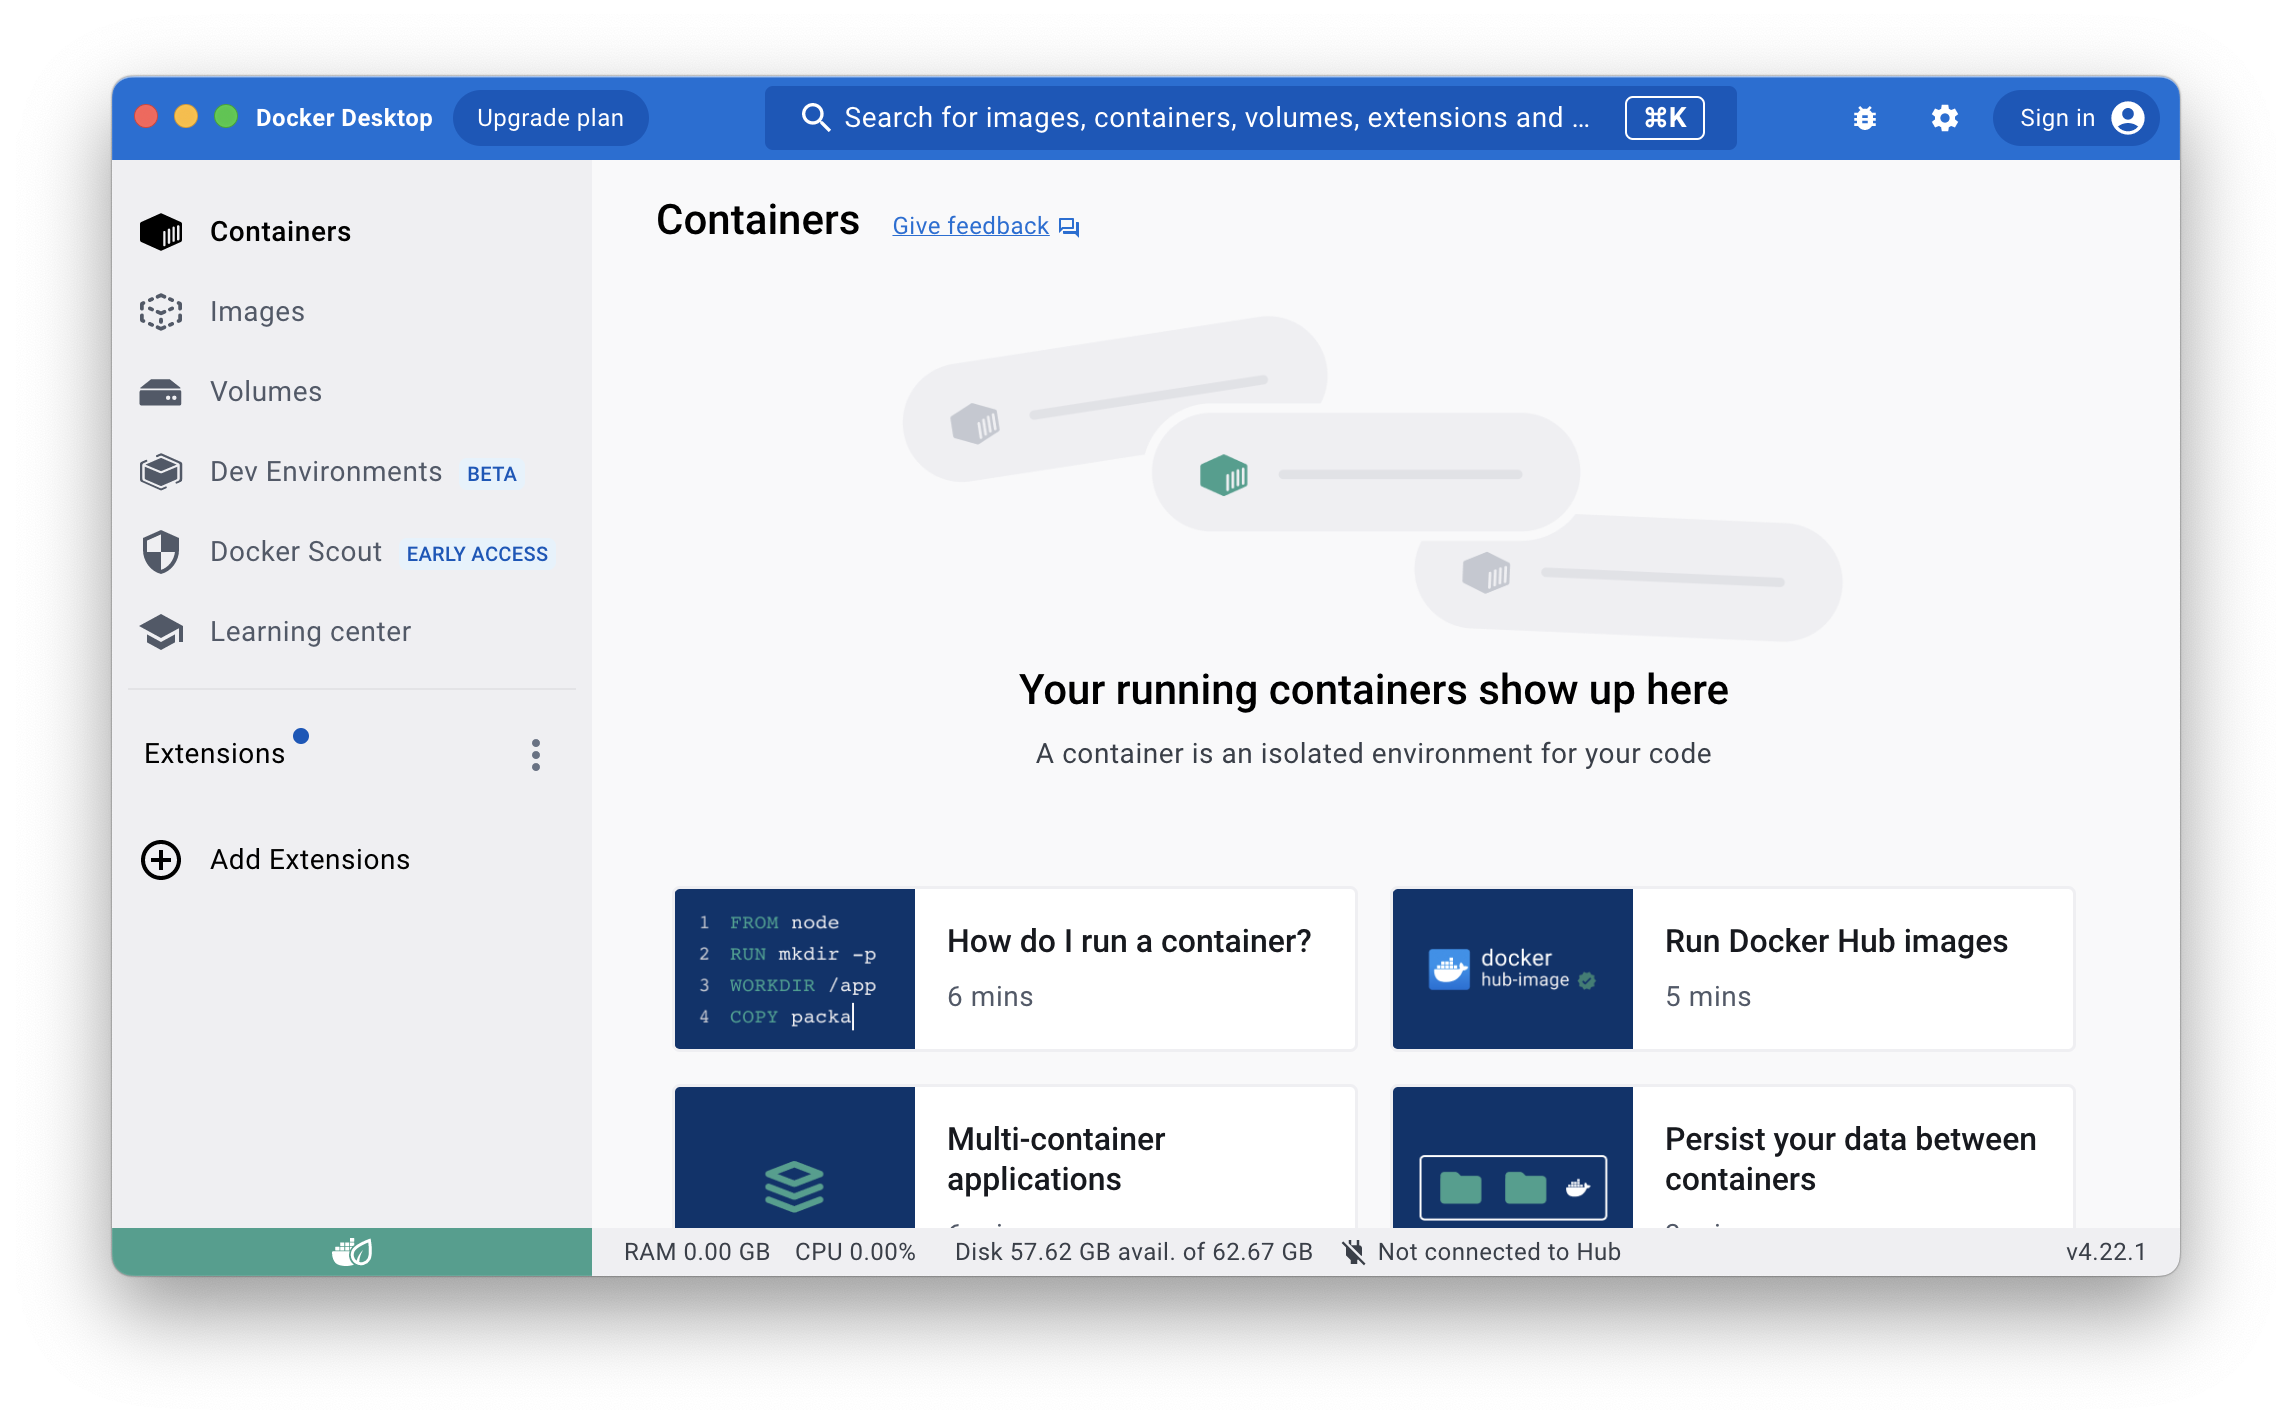This screenshot has width=2292, height=1424.
Task: Click the Not connected to Hub plug icon
Action: click(1354, 1252)
